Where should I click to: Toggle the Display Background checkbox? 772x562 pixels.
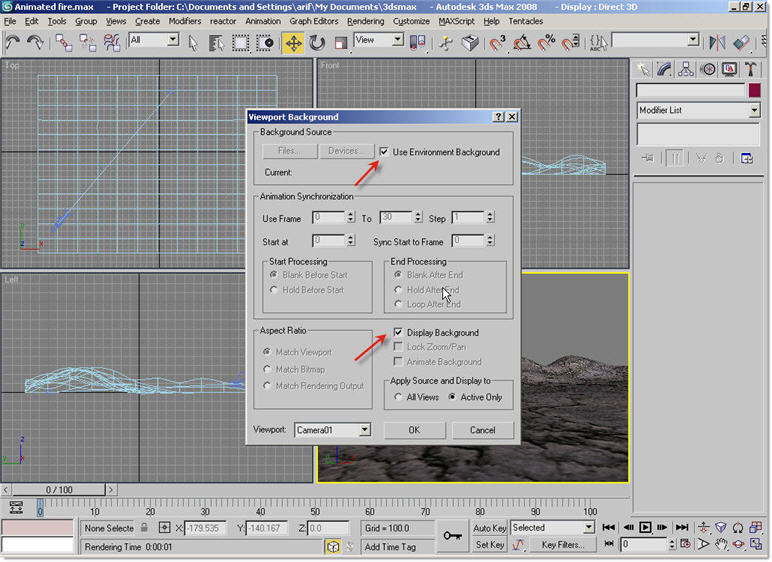click(x=398, y=332)
